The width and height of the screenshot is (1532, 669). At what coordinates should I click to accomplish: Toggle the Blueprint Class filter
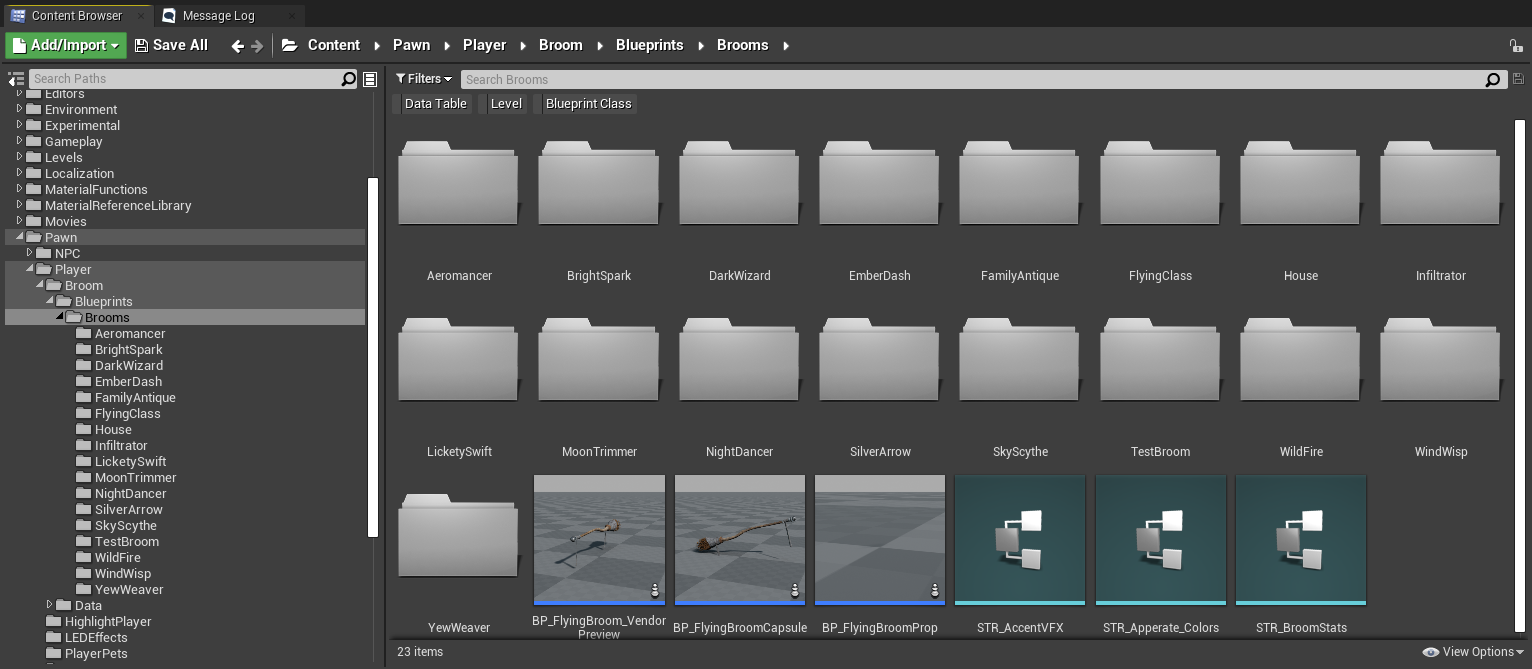click(x=588, y=104)
